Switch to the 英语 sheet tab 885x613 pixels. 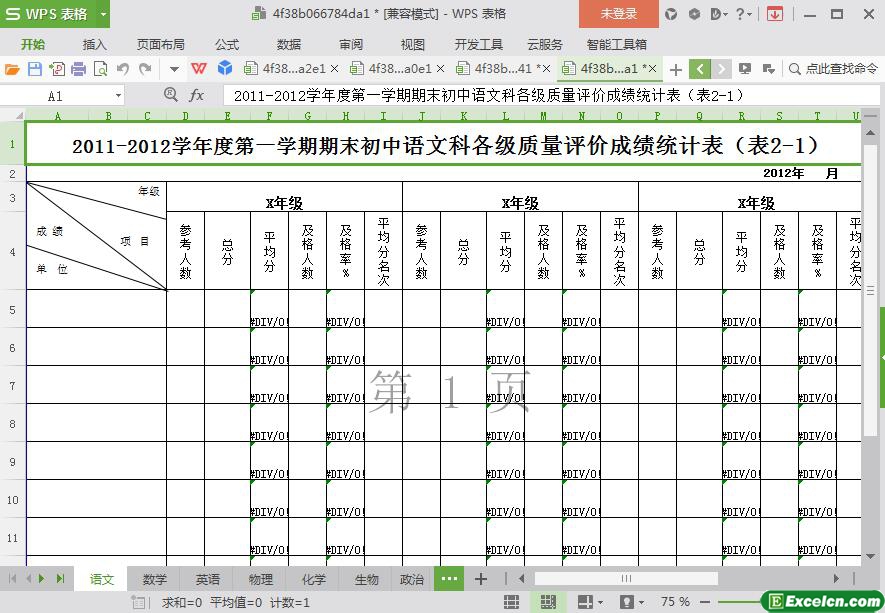coord(207,579)
